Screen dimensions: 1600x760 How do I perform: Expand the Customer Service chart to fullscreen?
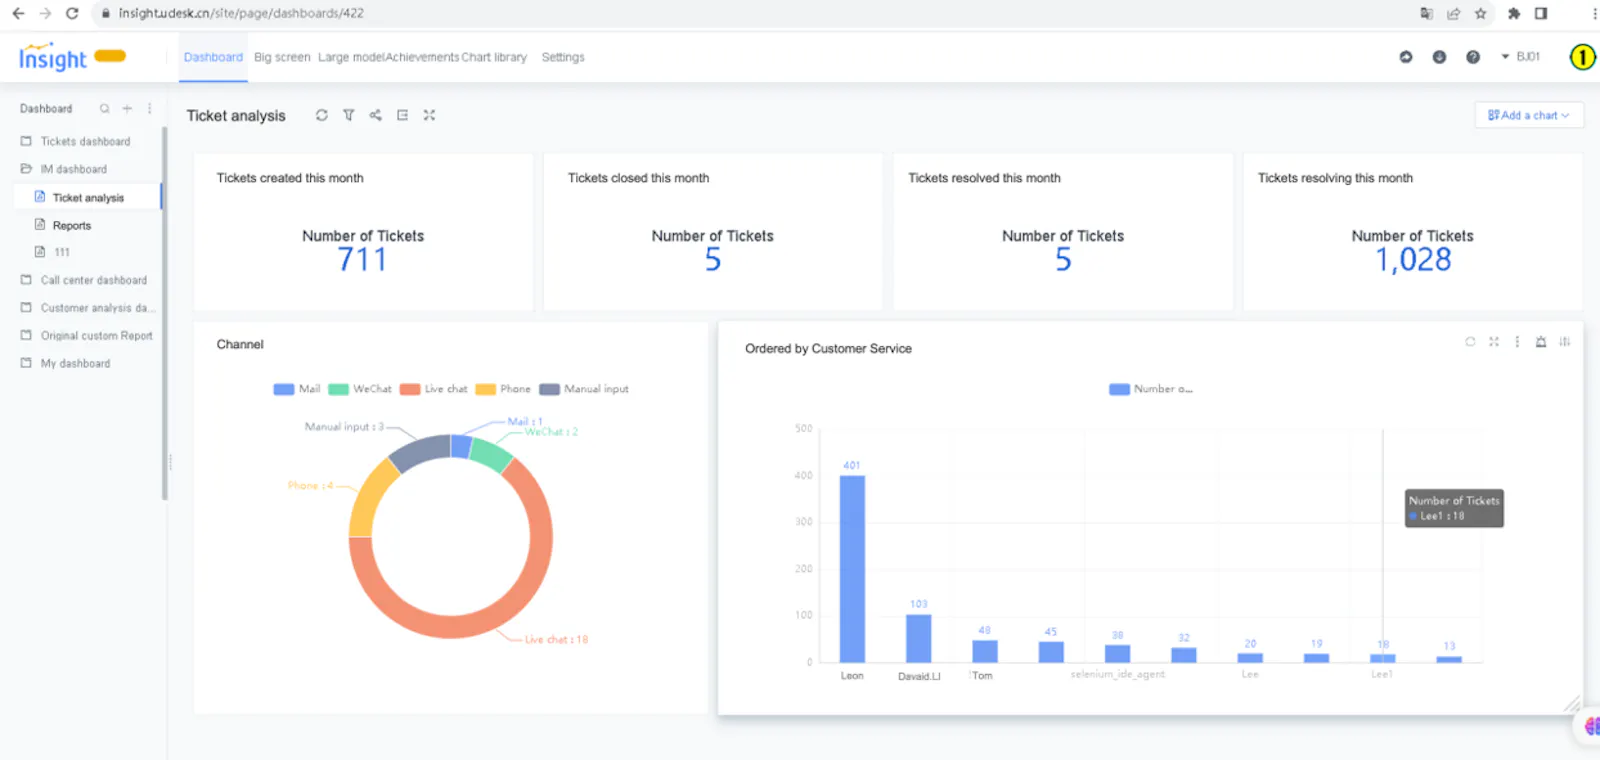click(x=1494, y=341)
